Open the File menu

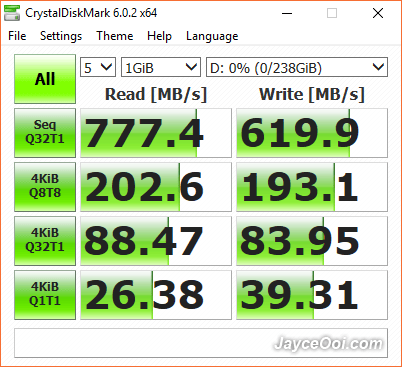tap(17, 36)
